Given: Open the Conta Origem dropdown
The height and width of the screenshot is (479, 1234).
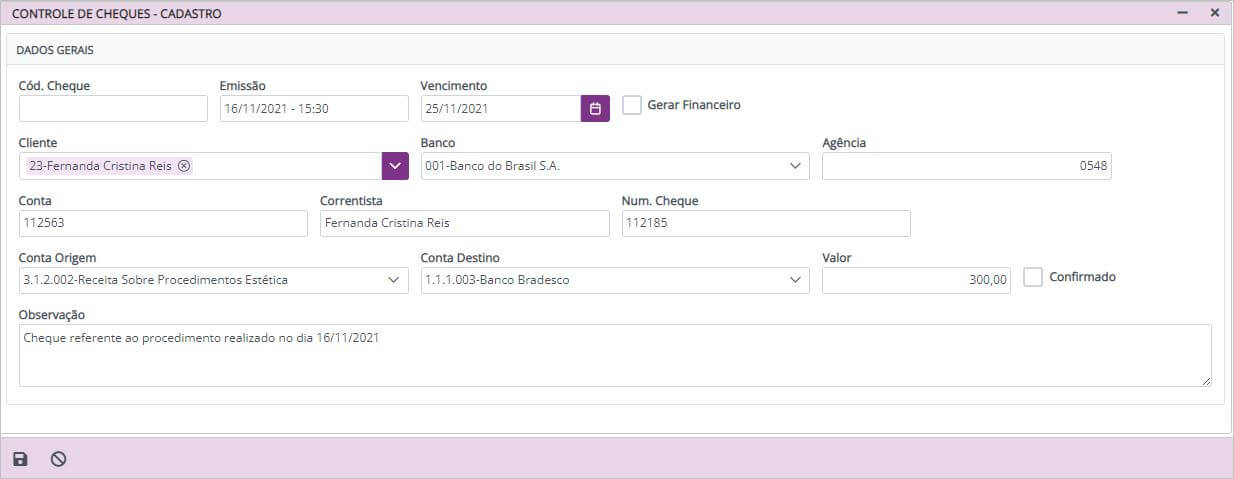Looking at the screenshot, I should [393, 281].
